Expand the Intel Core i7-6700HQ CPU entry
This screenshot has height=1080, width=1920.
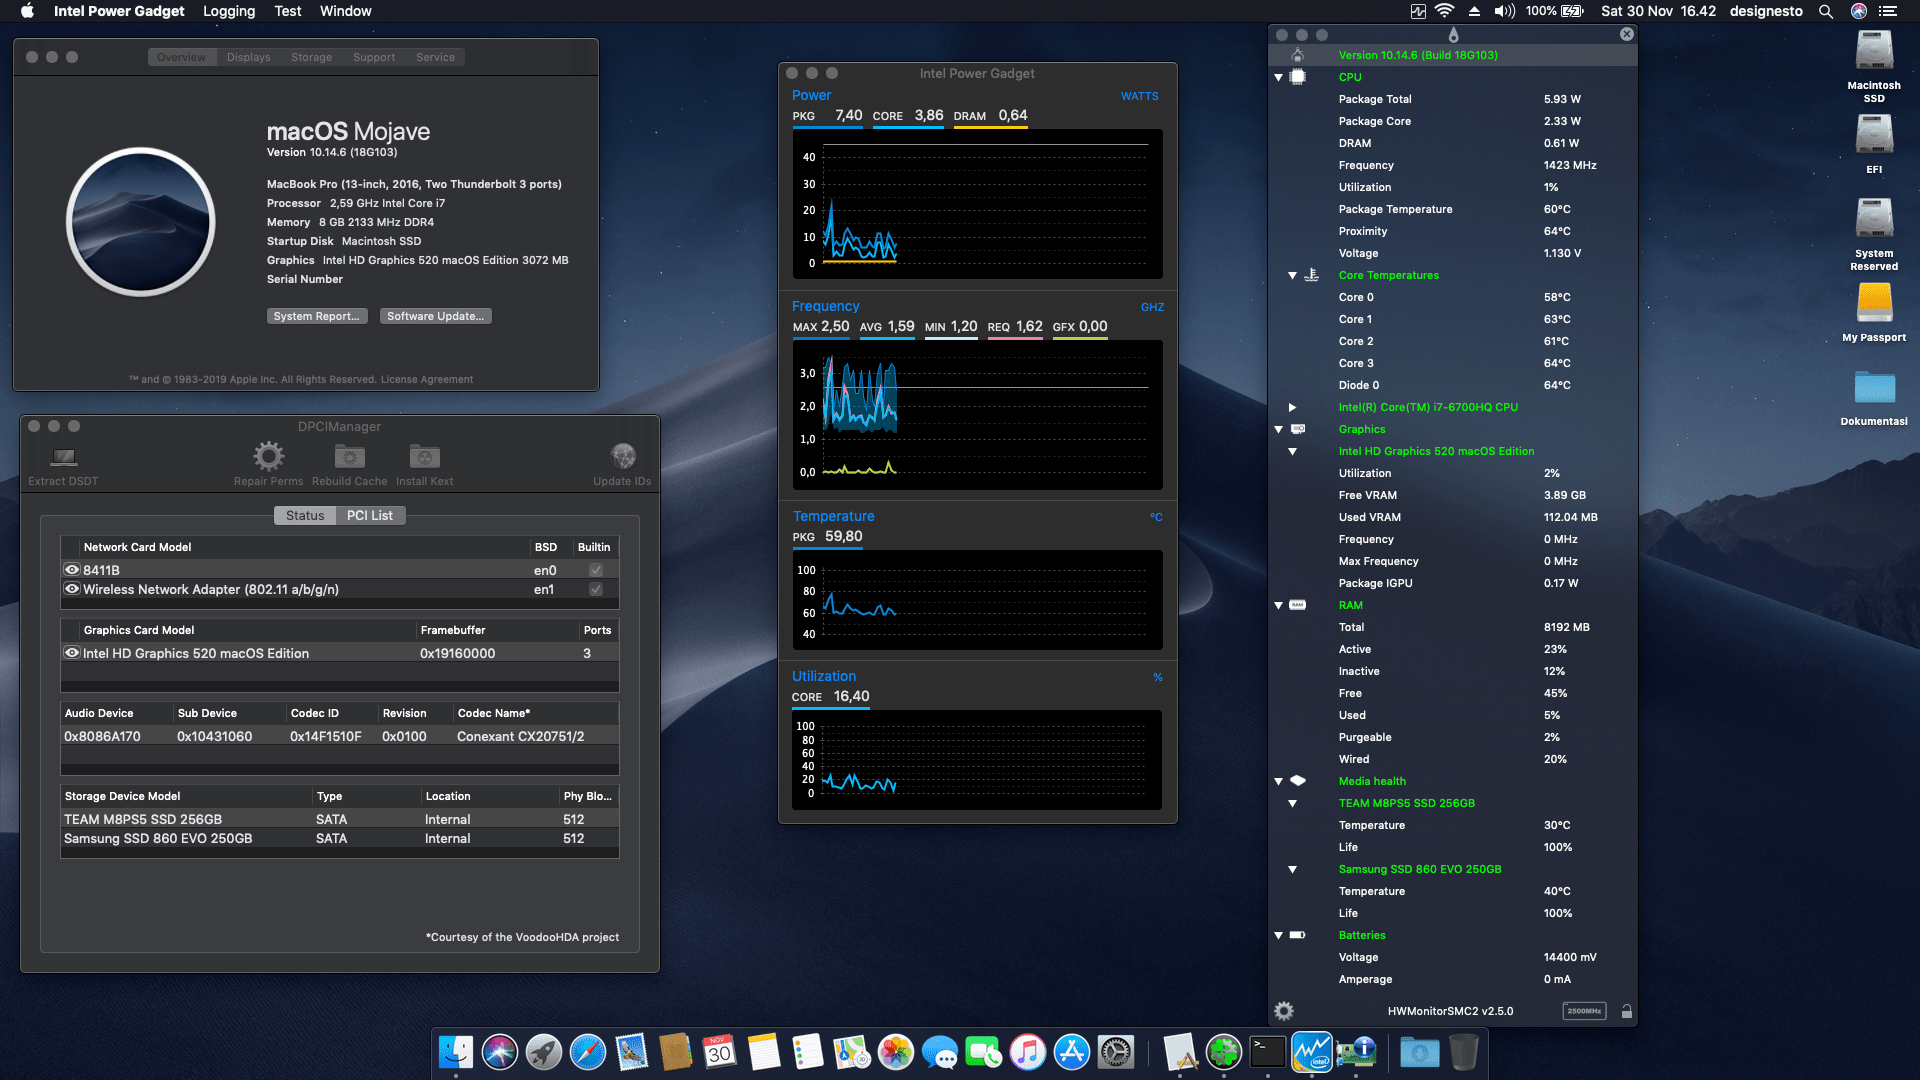pos(1292,407)
